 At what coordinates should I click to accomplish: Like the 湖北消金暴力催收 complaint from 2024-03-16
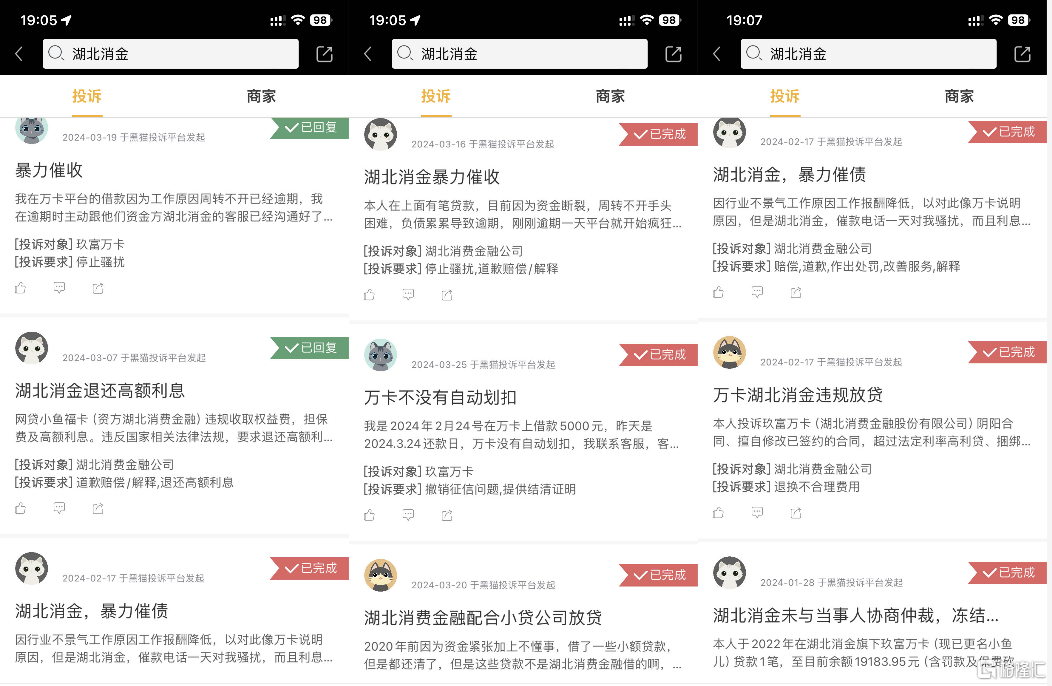pyautogui.click(x=370, y=295)
